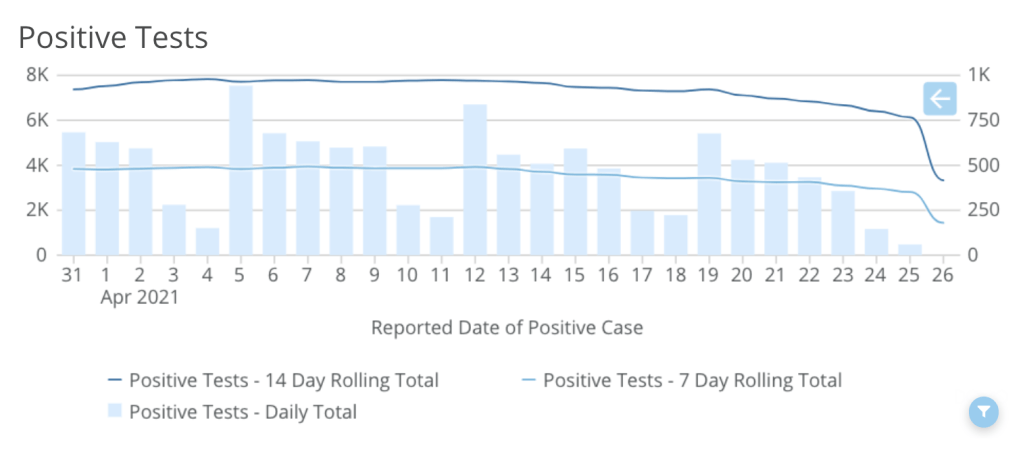Click the 26 date tick label
The image size is (1023, 454).
pos(942,275)
